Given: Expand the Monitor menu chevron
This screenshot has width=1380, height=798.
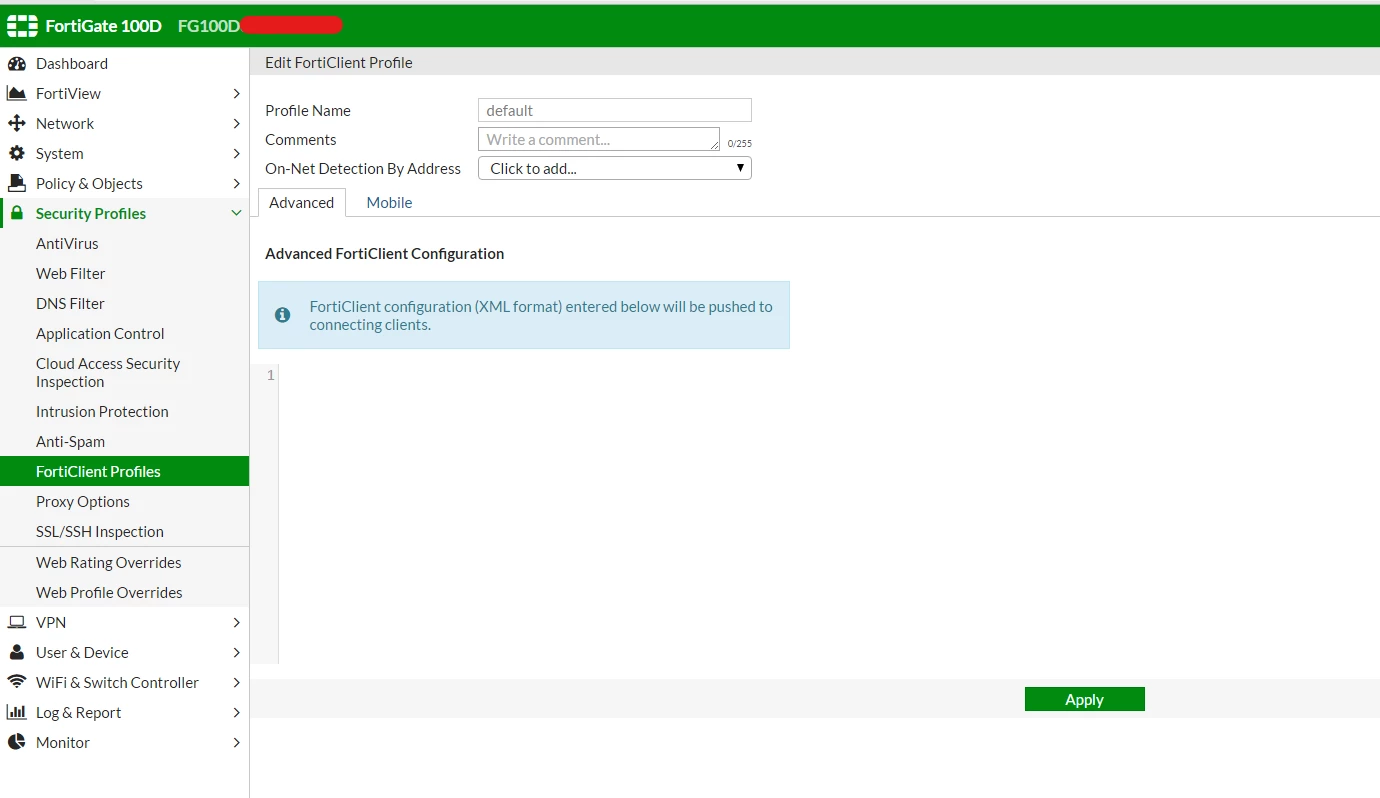Looking at the screenshot, I should tap(236, 743).
